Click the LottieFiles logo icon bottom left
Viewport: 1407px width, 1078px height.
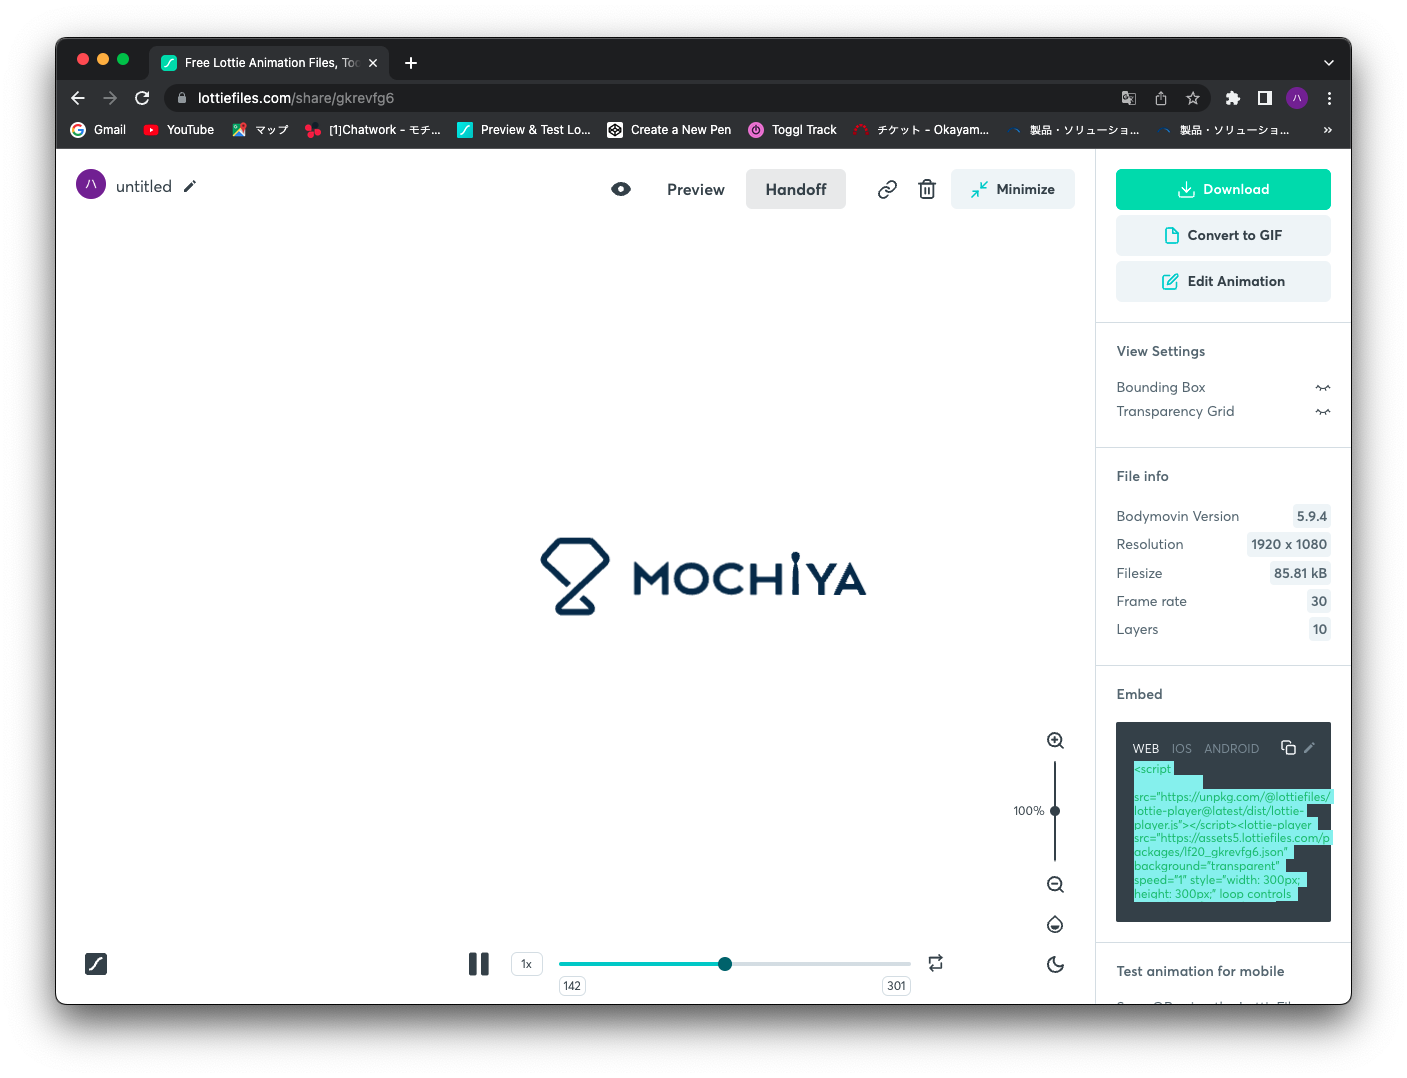tap(96, 964)
